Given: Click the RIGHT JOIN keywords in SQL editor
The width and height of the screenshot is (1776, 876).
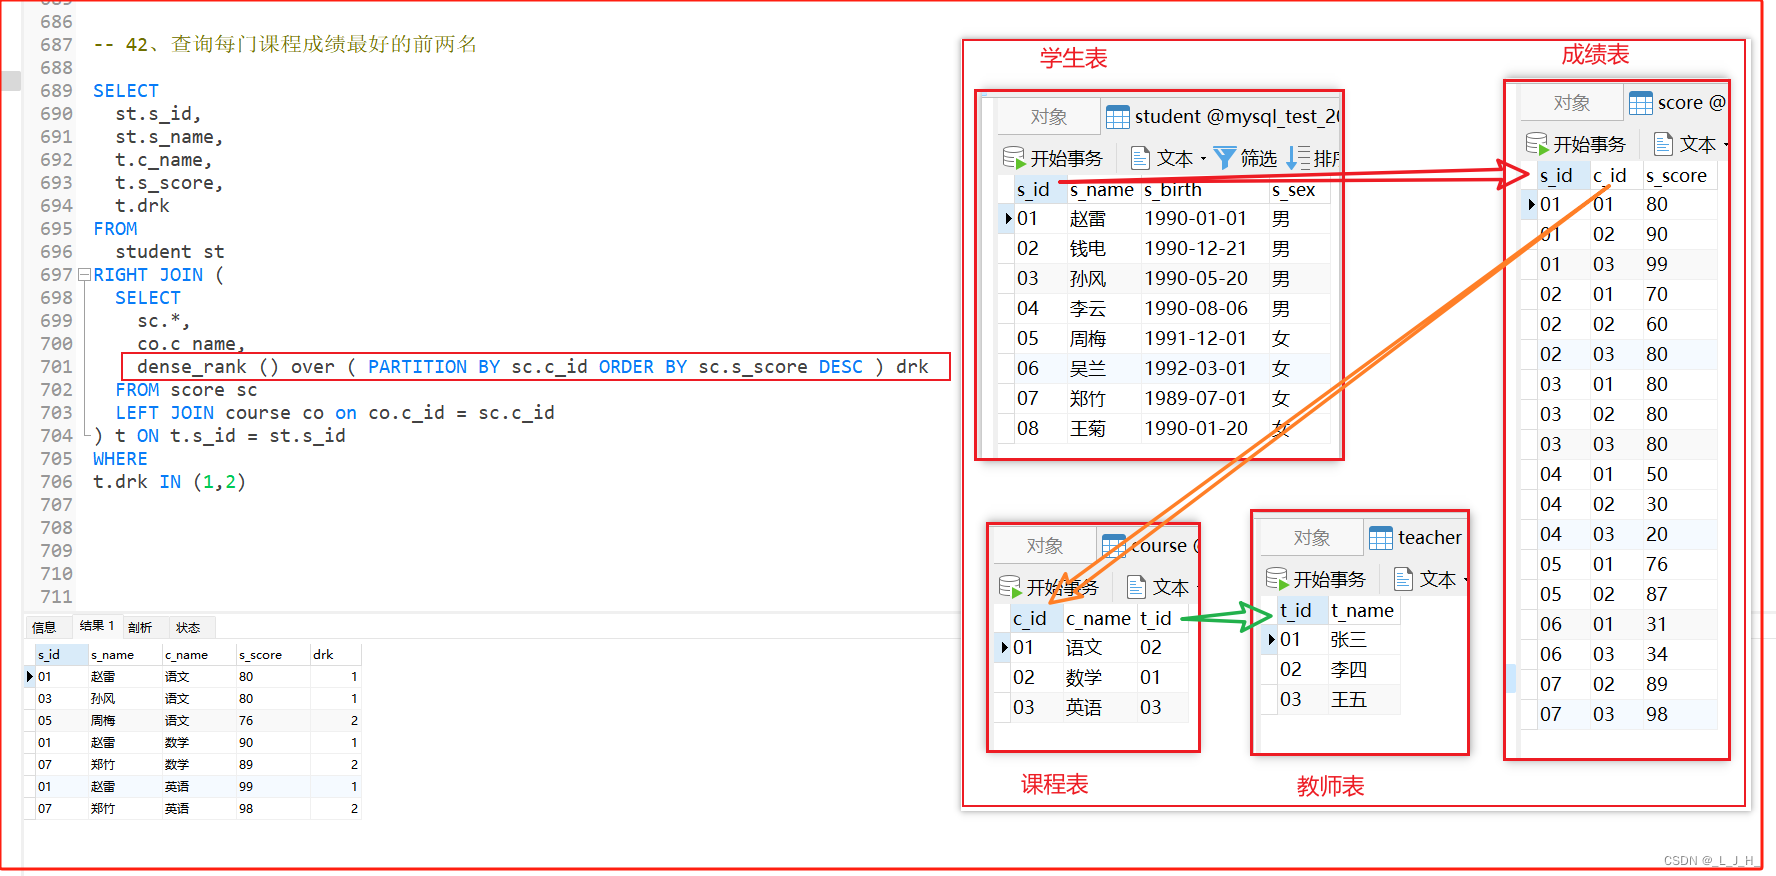Looking at the screenshot, I should 148,275.
